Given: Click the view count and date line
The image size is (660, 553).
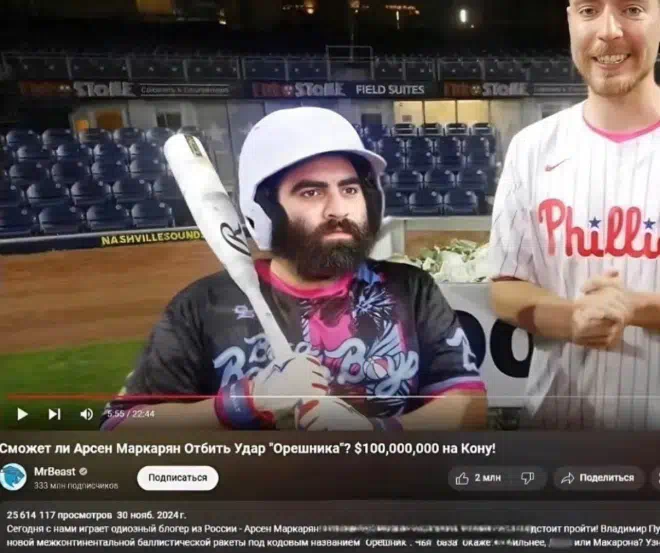Looking at the screenshot, I should coord(96,515).
